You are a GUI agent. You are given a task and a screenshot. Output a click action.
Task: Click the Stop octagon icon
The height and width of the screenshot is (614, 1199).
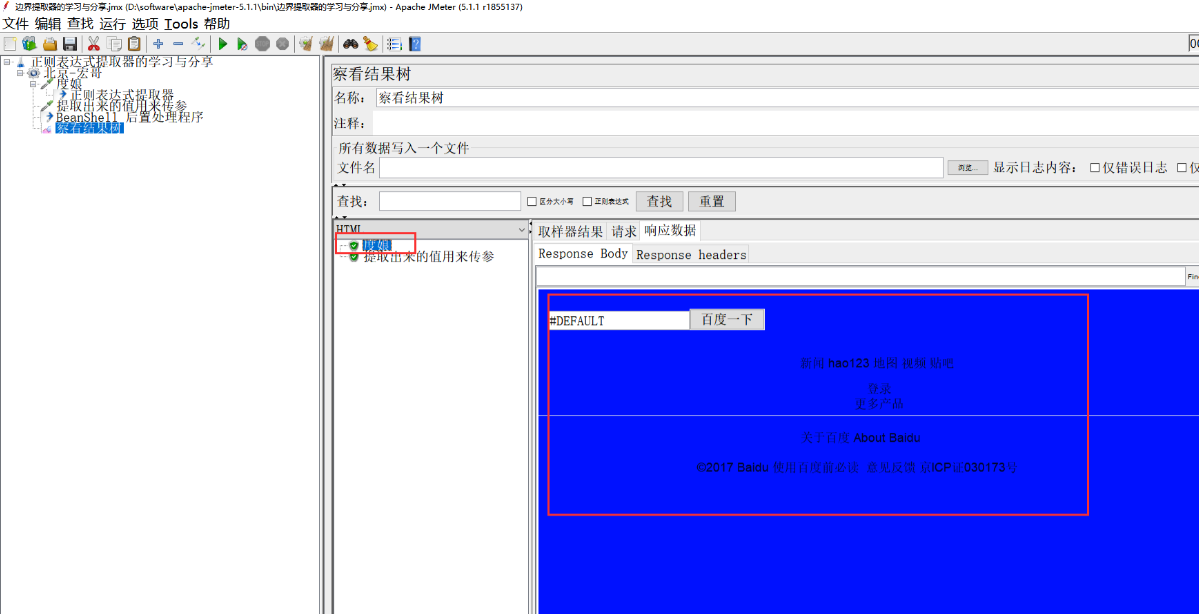(x=262, y=44)
